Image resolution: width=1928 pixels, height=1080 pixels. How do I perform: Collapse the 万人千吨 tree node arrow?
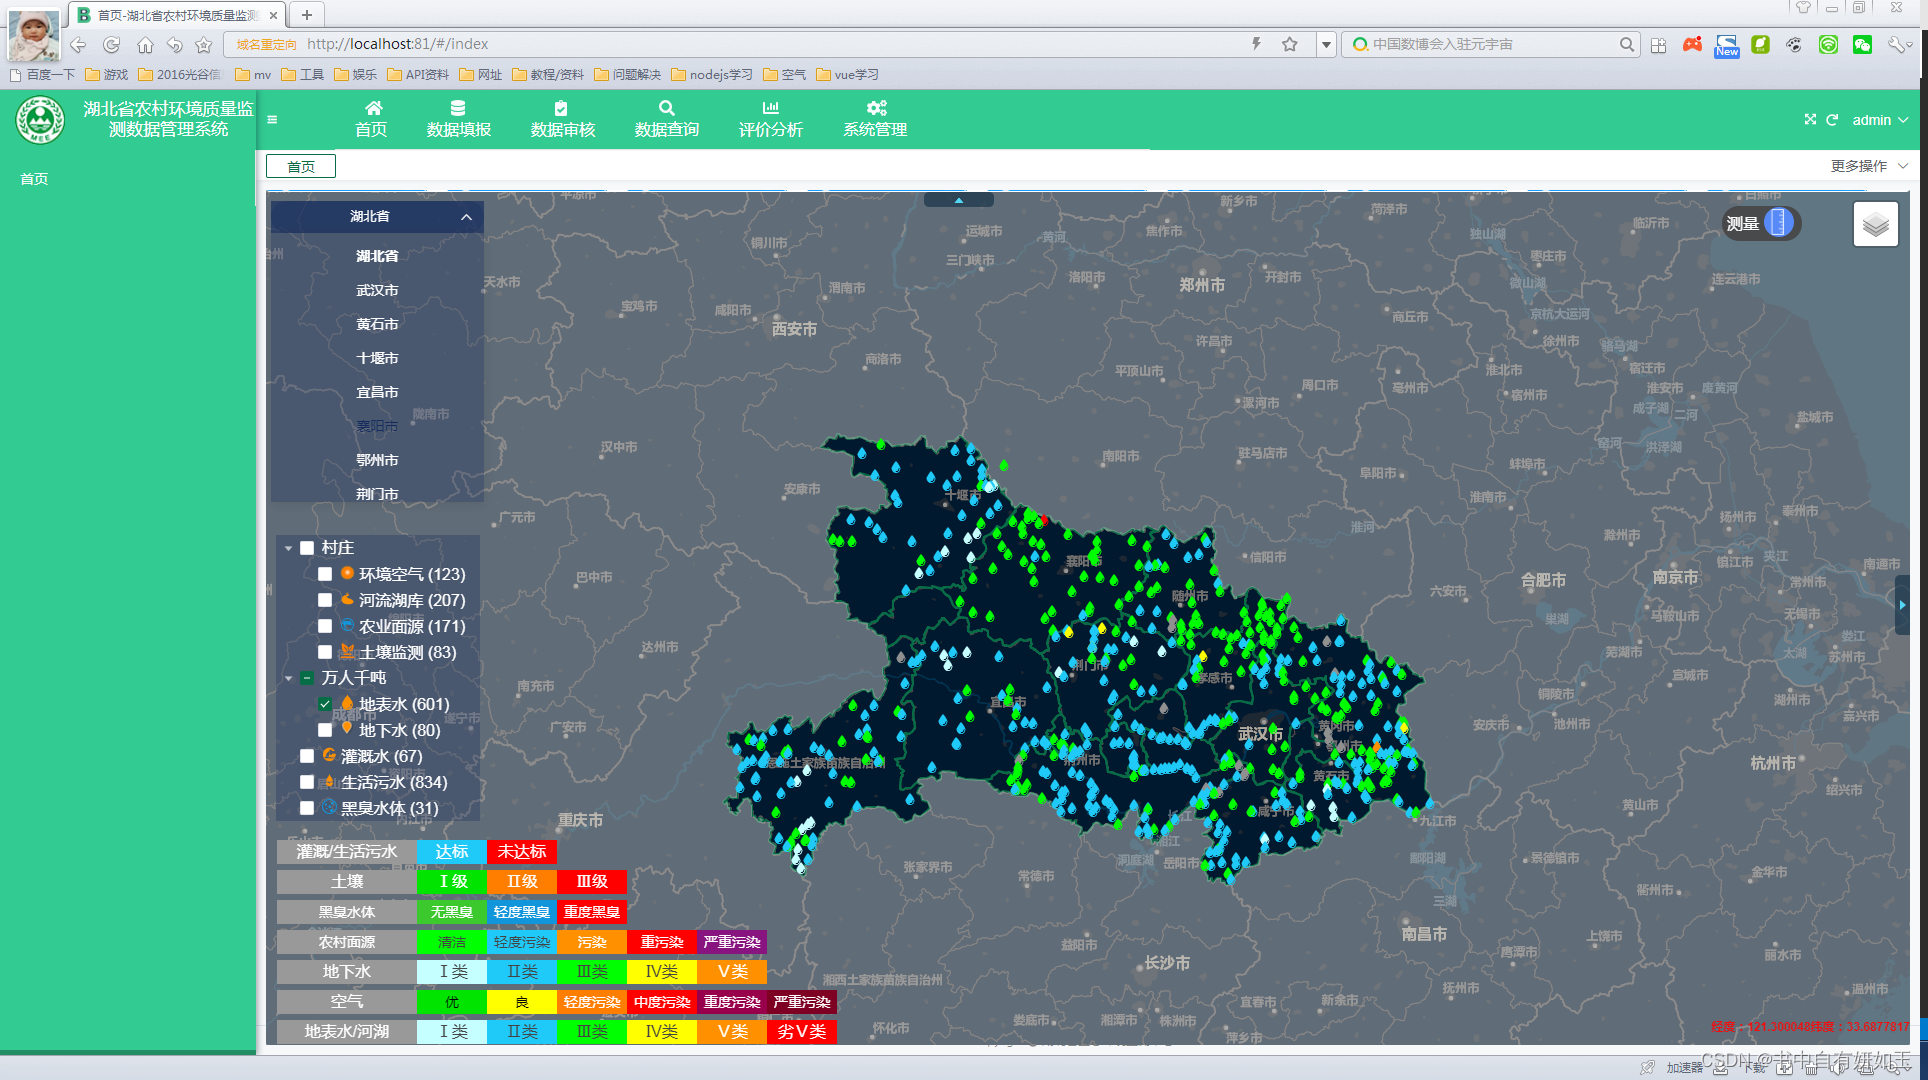pos(288,678)
